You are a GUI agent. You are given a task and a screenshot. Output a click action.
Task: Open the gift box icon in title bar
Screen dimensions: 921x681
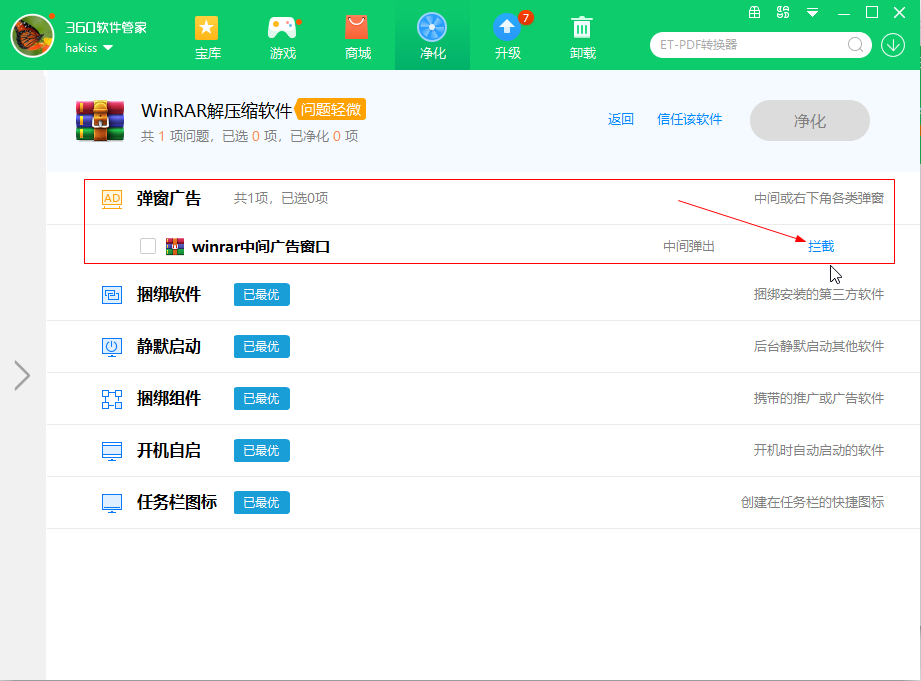[754, 12]
